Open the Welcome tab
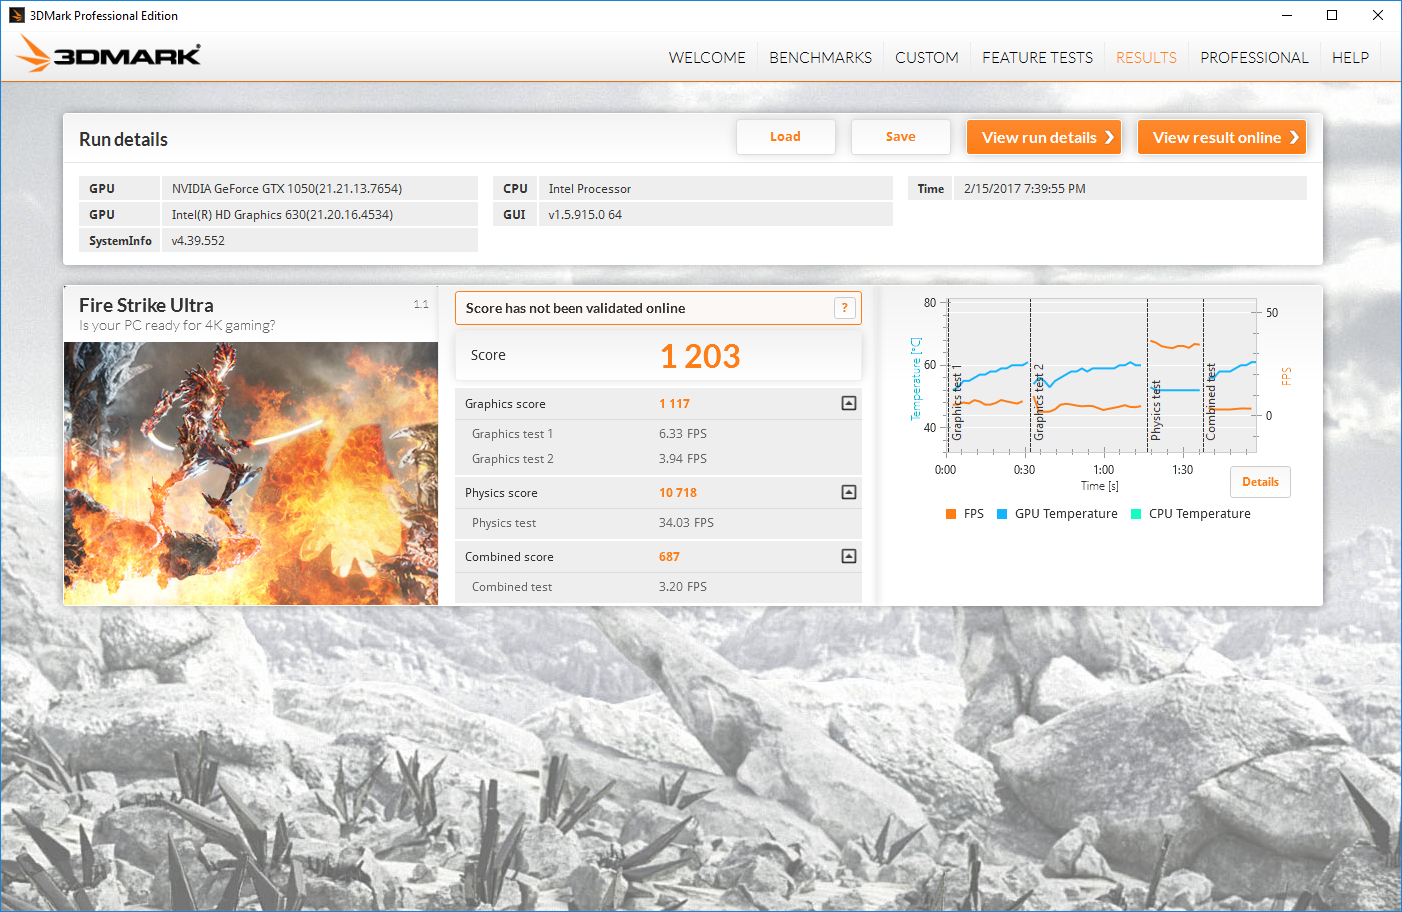The image size is (1402, 912). coord(707,58)
